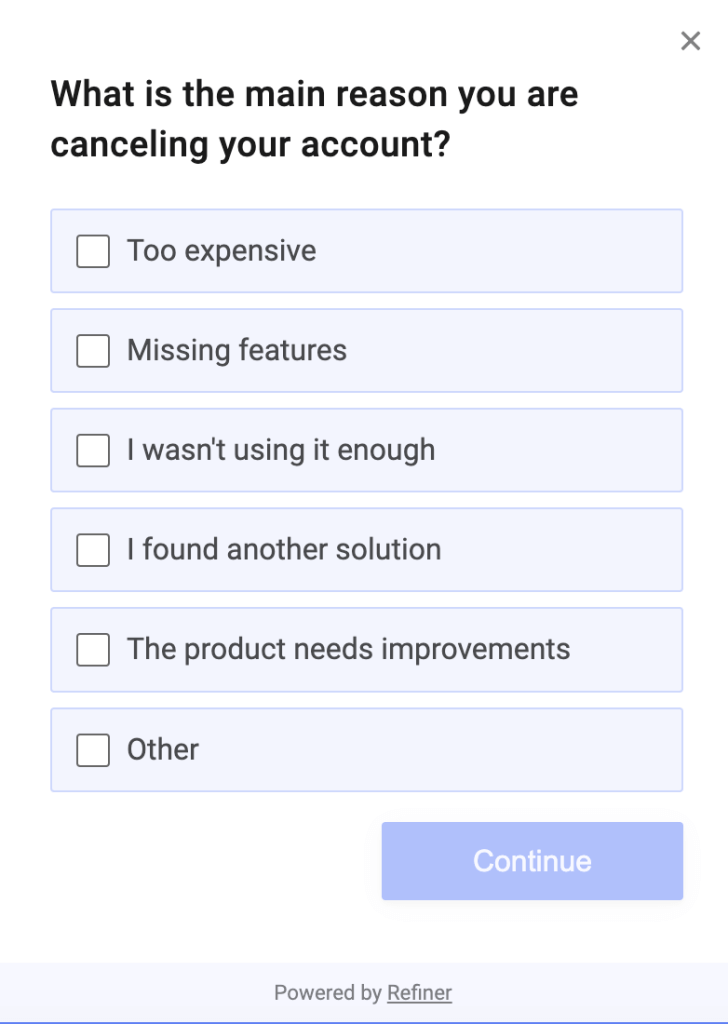
Task: Select the 'I wasn't using it enough' text
Action: tap(281, 451)
